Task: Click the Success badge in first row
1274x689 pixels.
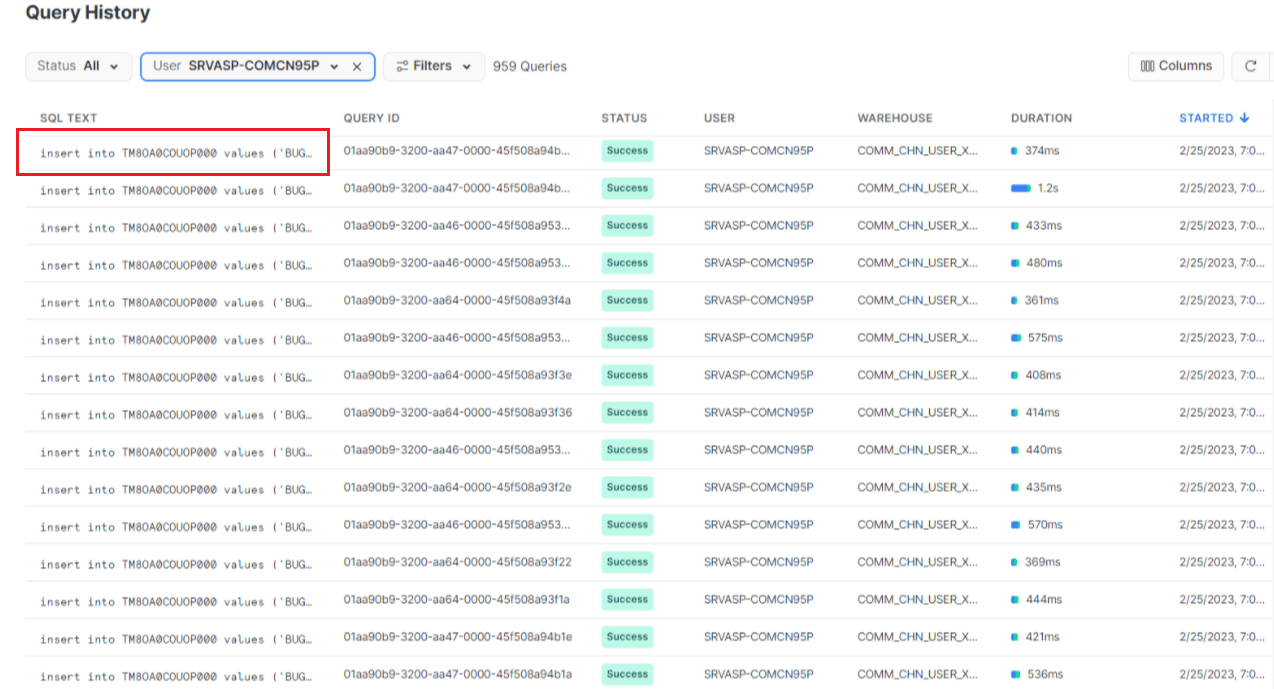Action: click(627, 151)
